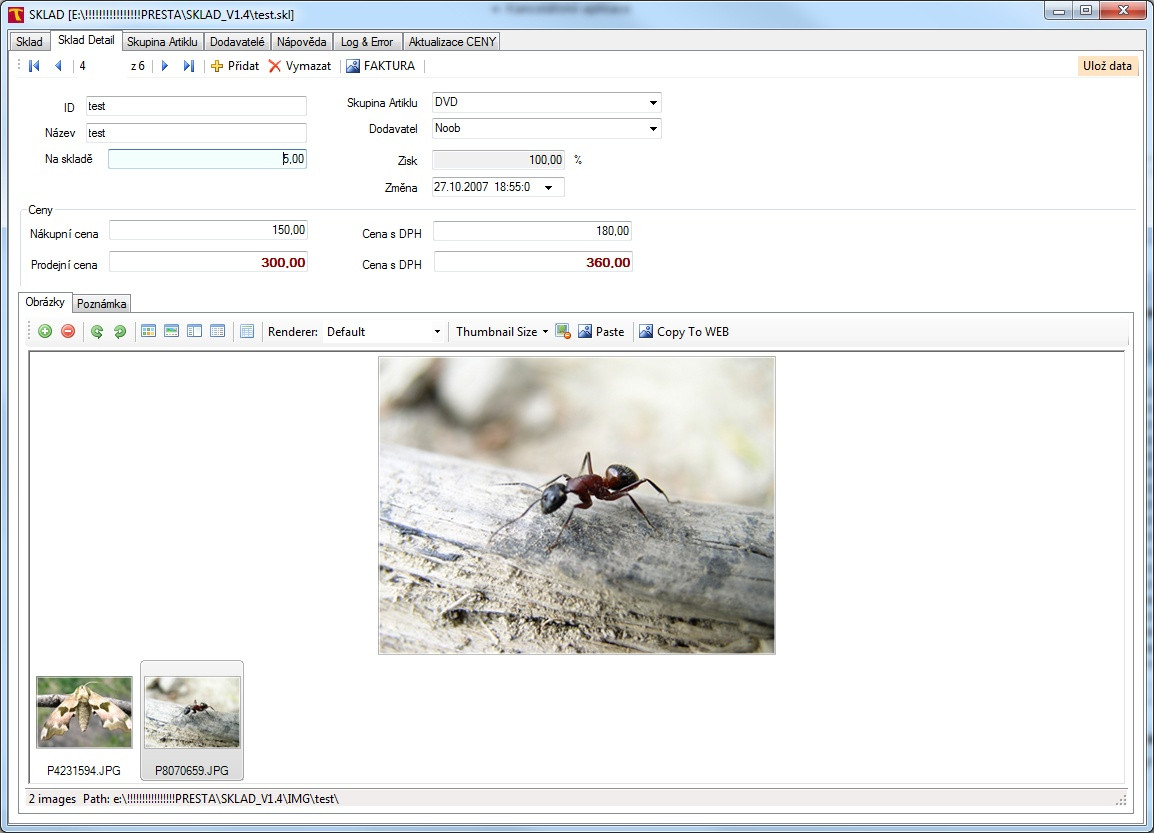Click the Nákupní cena field
The height and width of the screenshot is (833, 1154).
(208, 230)
